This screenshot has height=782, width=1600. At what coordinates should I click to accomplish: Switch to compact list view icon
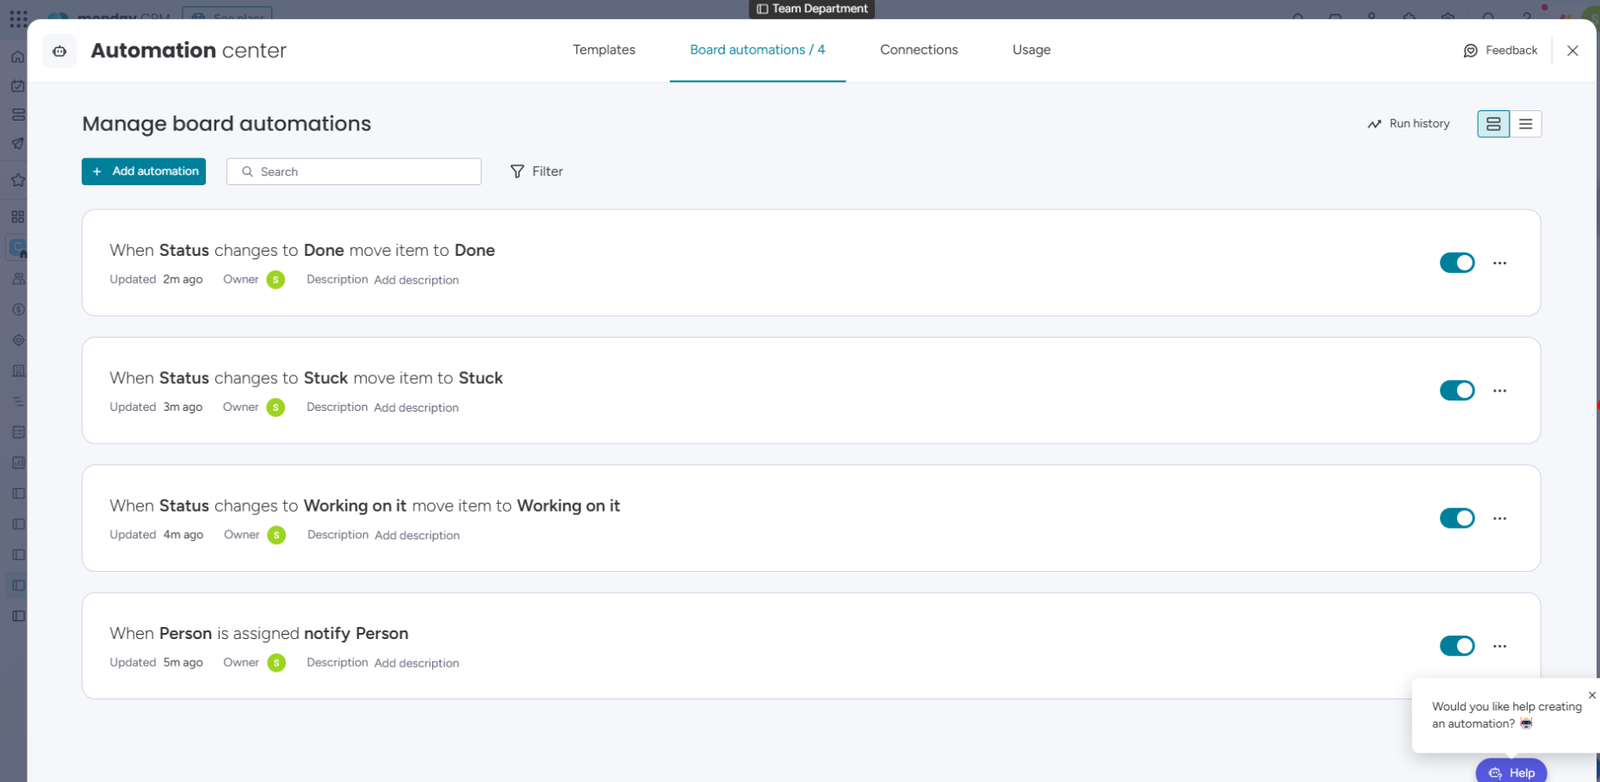[x=1525, y=124]
